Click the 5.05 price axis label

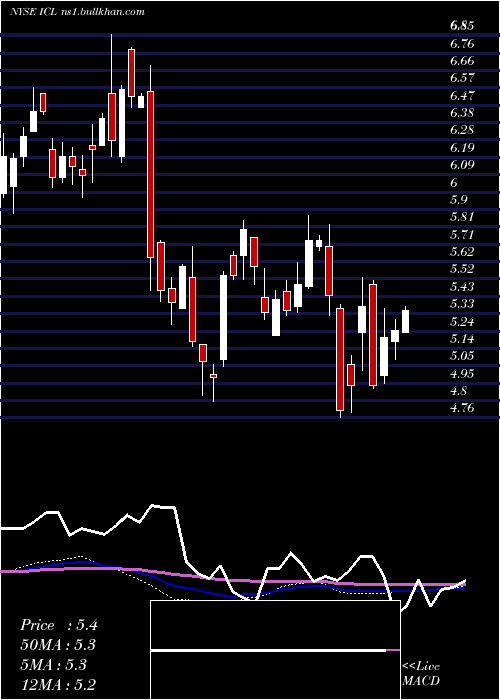[x=462, y=356]
